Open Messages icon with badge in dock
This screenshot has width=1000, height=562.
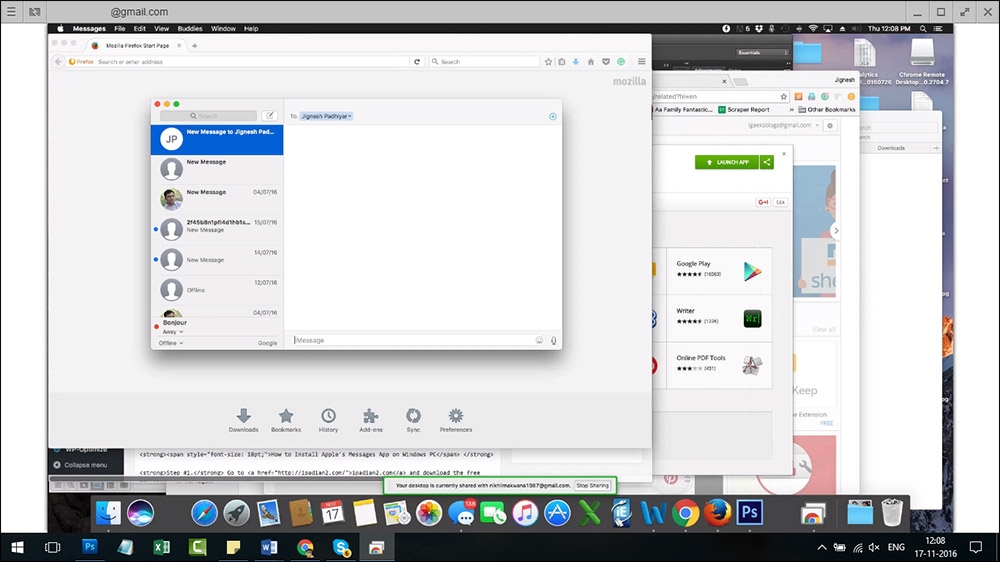pyautogui.click(x=462, y=513)
